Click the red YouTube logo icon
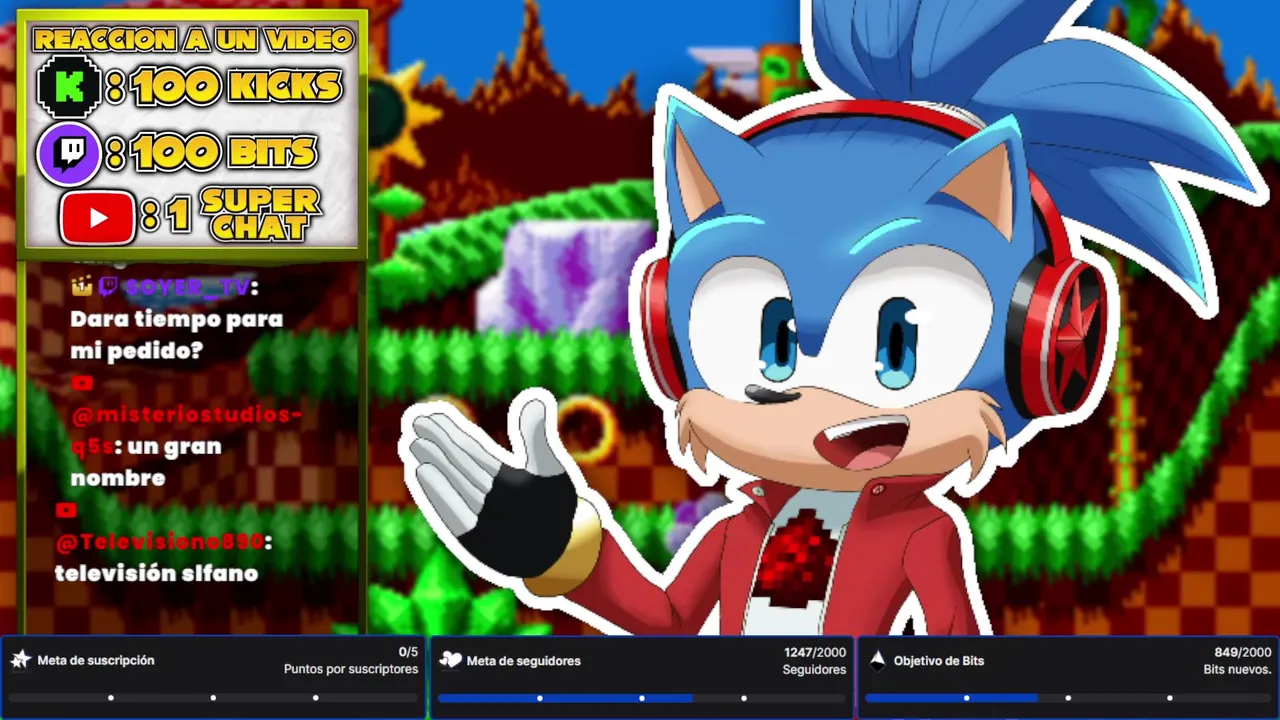The width and height of the screenshot is (1280, 720). click(97, 217)
